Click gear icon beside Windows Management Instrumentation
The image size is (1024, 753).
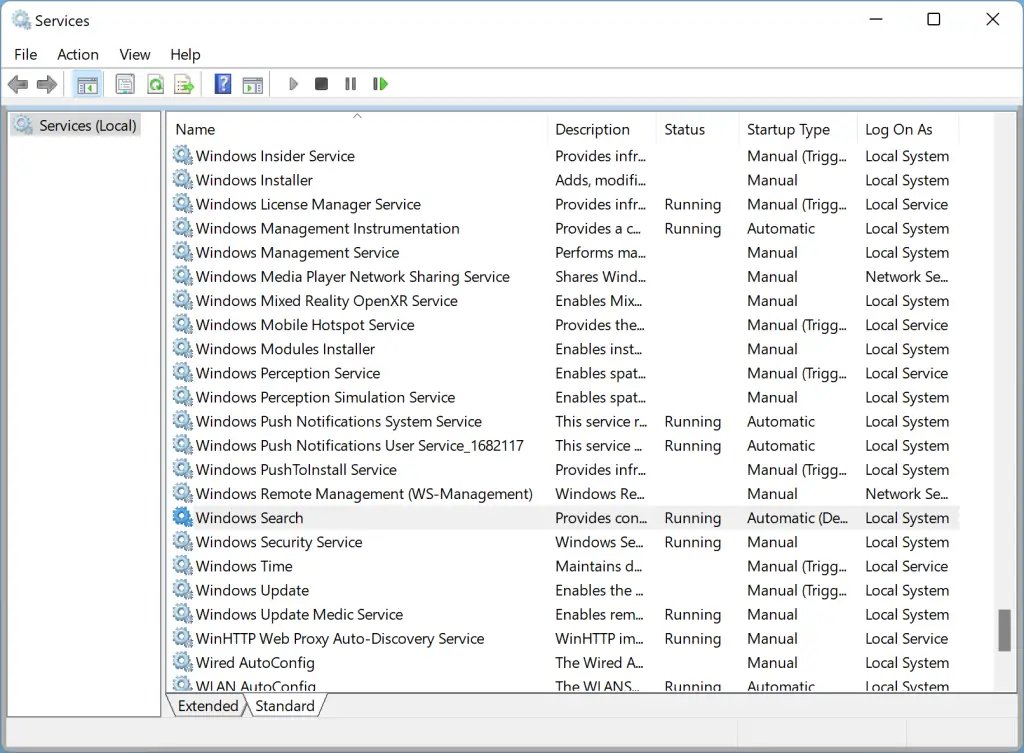tap(183, 228)
